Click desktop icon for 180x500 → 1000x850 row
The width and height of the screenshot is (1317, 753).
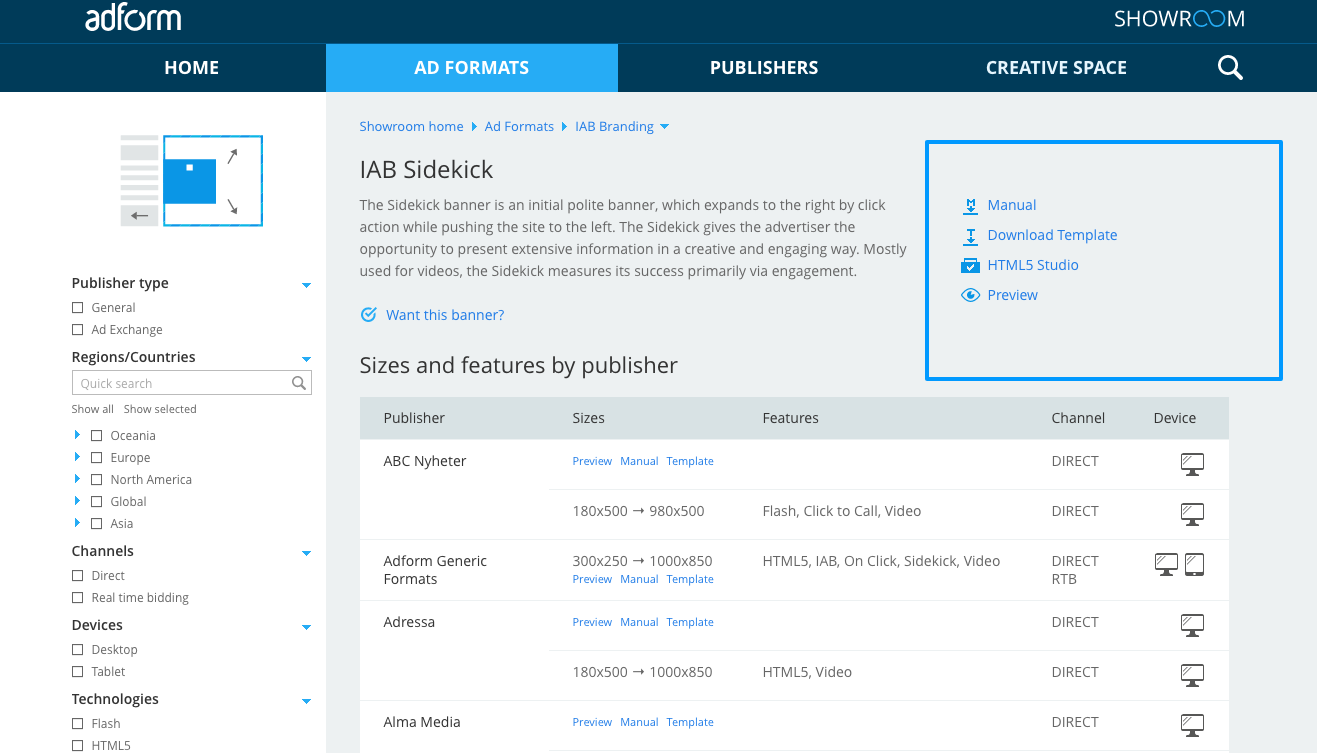(1192, 674)
